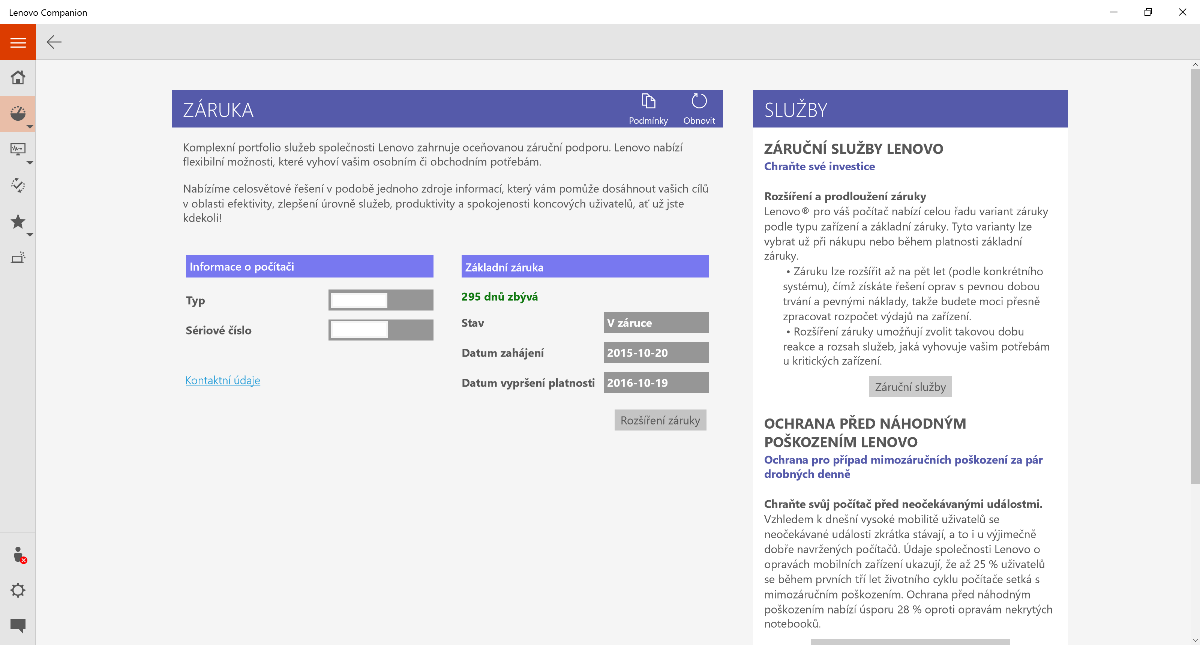Click the Záruční služby button

click(x=909, y=387)
